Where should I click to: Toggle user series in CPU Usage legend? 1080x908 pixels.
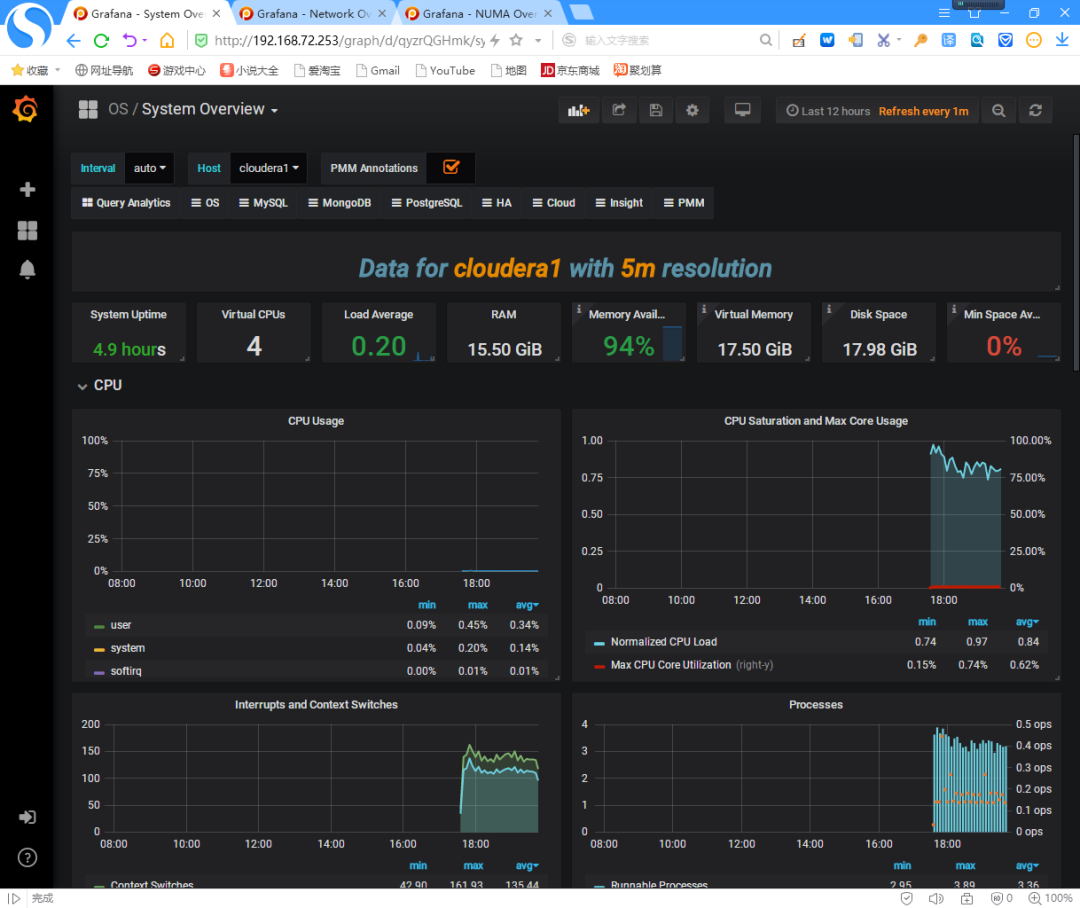(121, 625)
